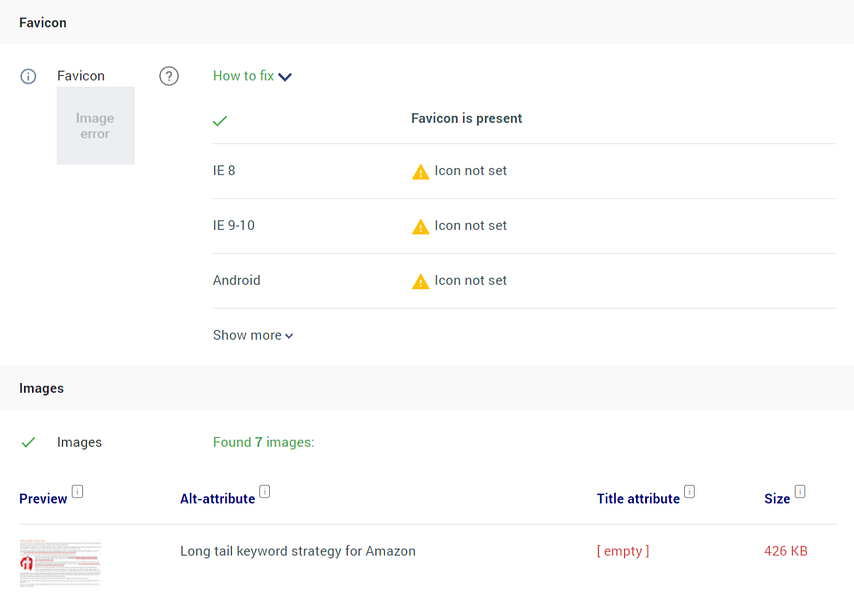Open the info icon beside Preview column

(79, 490)
